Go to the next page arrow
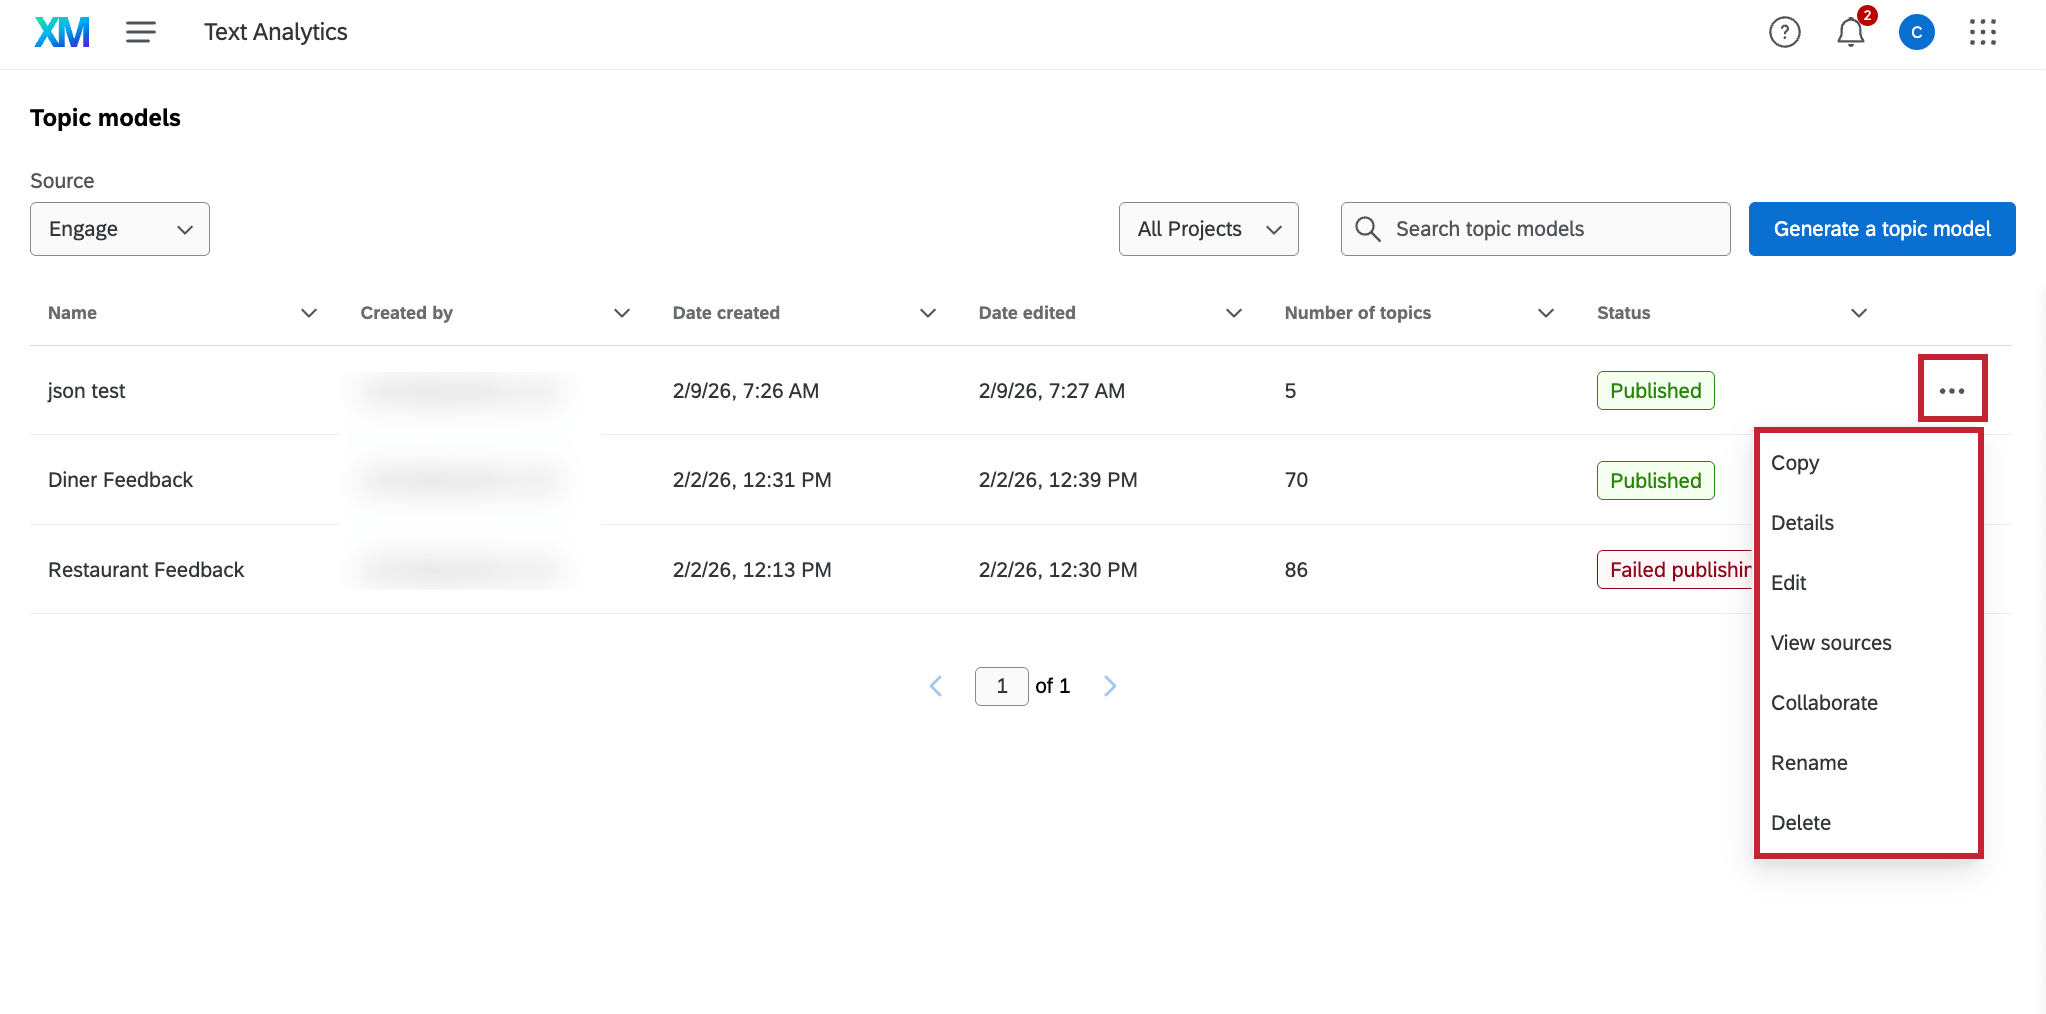This screenshot has width=2046, height=1014. pyautogui.click(x=1109, y=686)
